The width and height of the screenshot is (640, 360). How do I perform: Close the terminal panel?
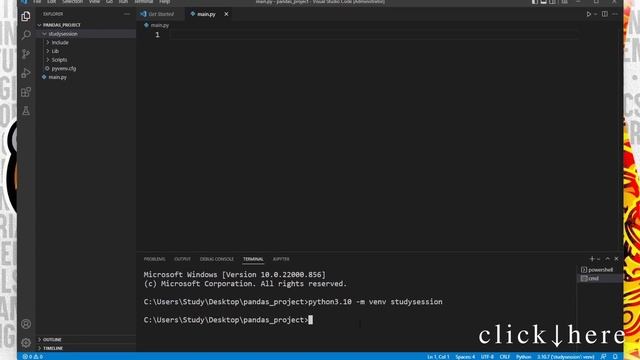(x=616, y=259)
